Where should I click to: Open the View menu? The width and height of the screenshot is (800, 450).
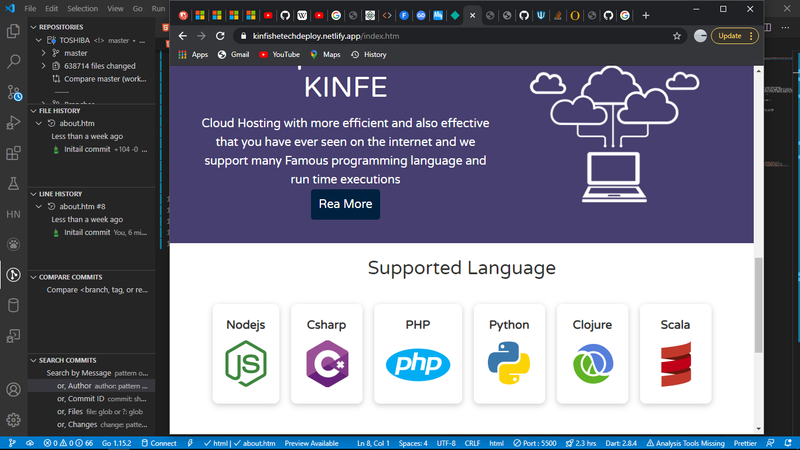point(115,9)
